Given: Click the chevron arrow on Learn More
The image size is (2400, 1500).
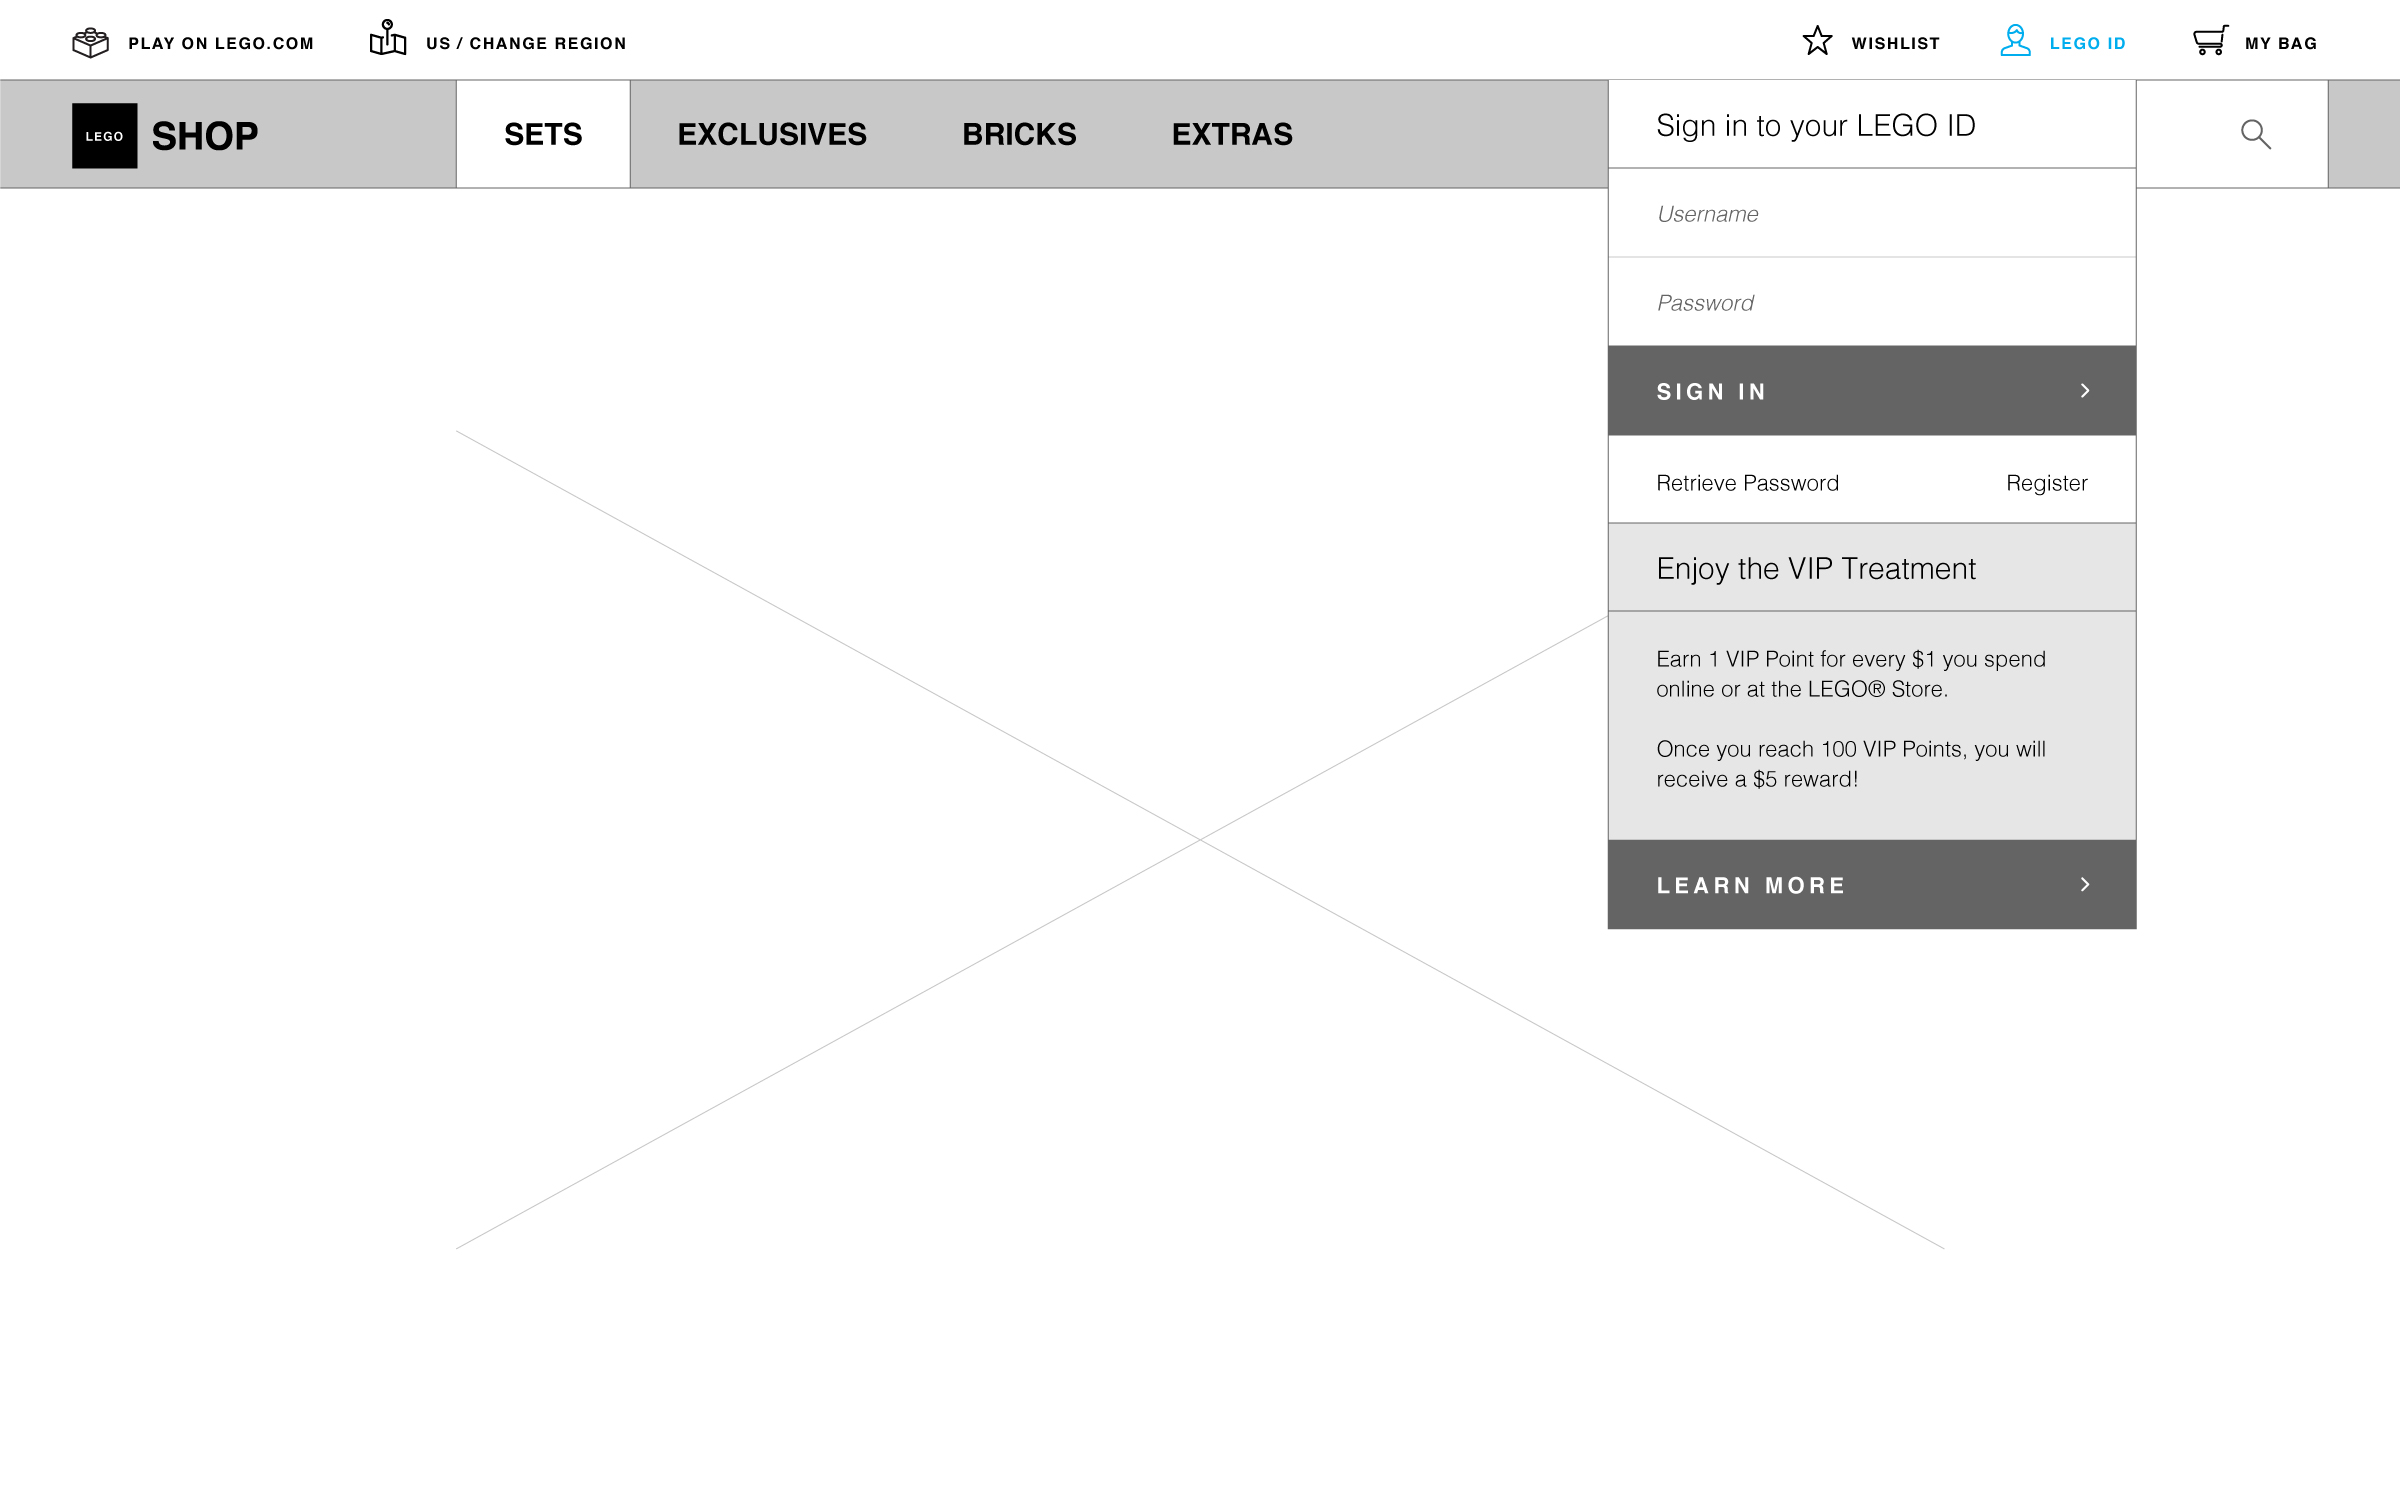Looking at the screenshot, I should point(2085,885).
